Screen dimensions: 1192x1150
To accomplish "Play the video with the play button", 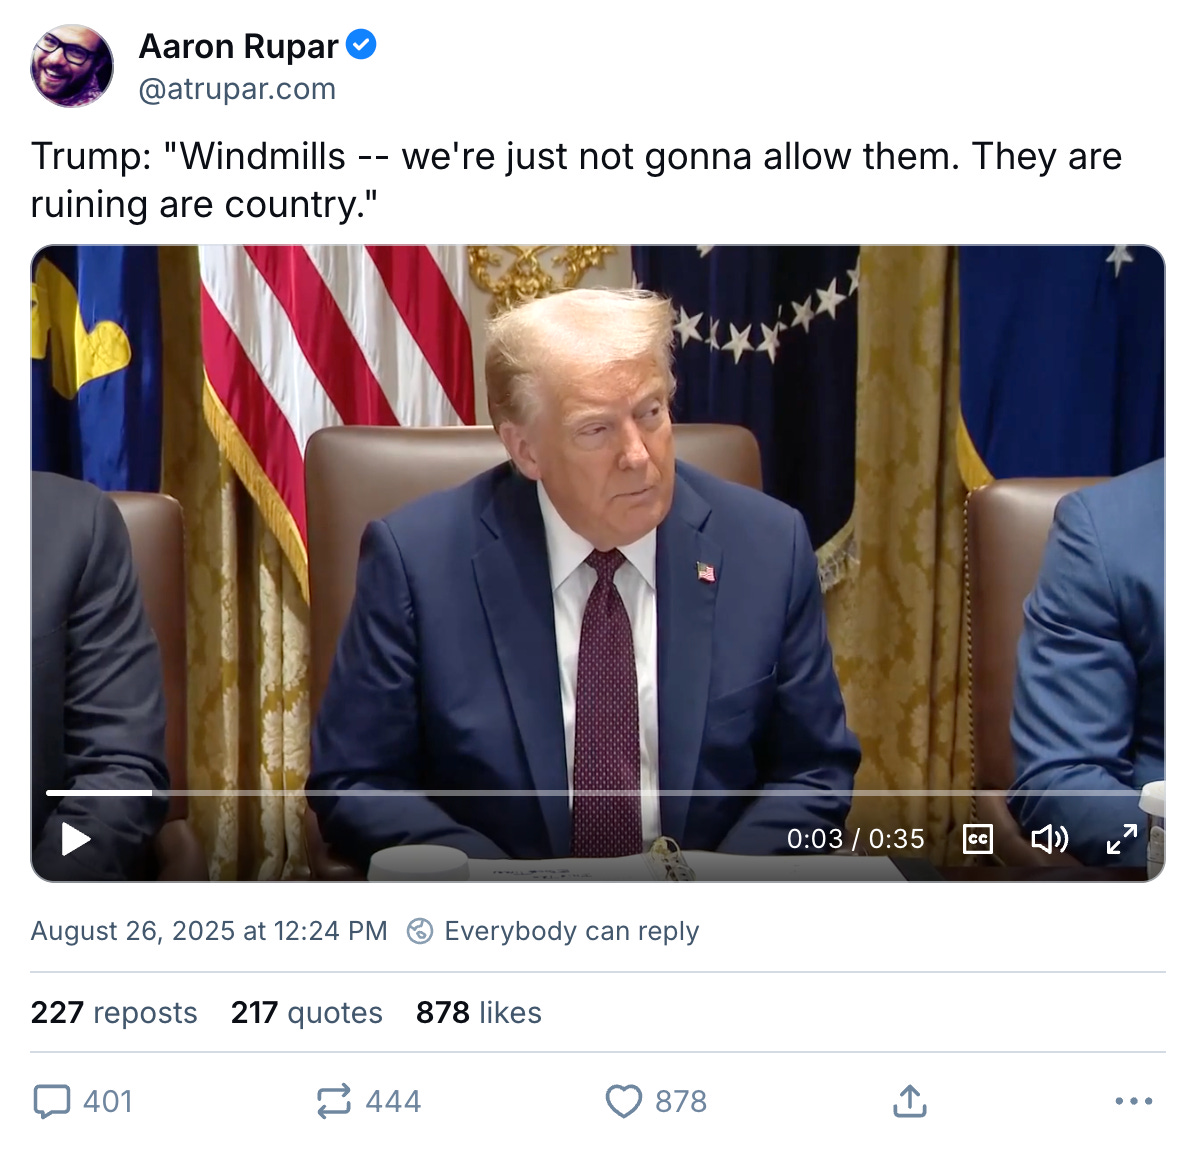I will pyautogui.click(x=76, y=839).
